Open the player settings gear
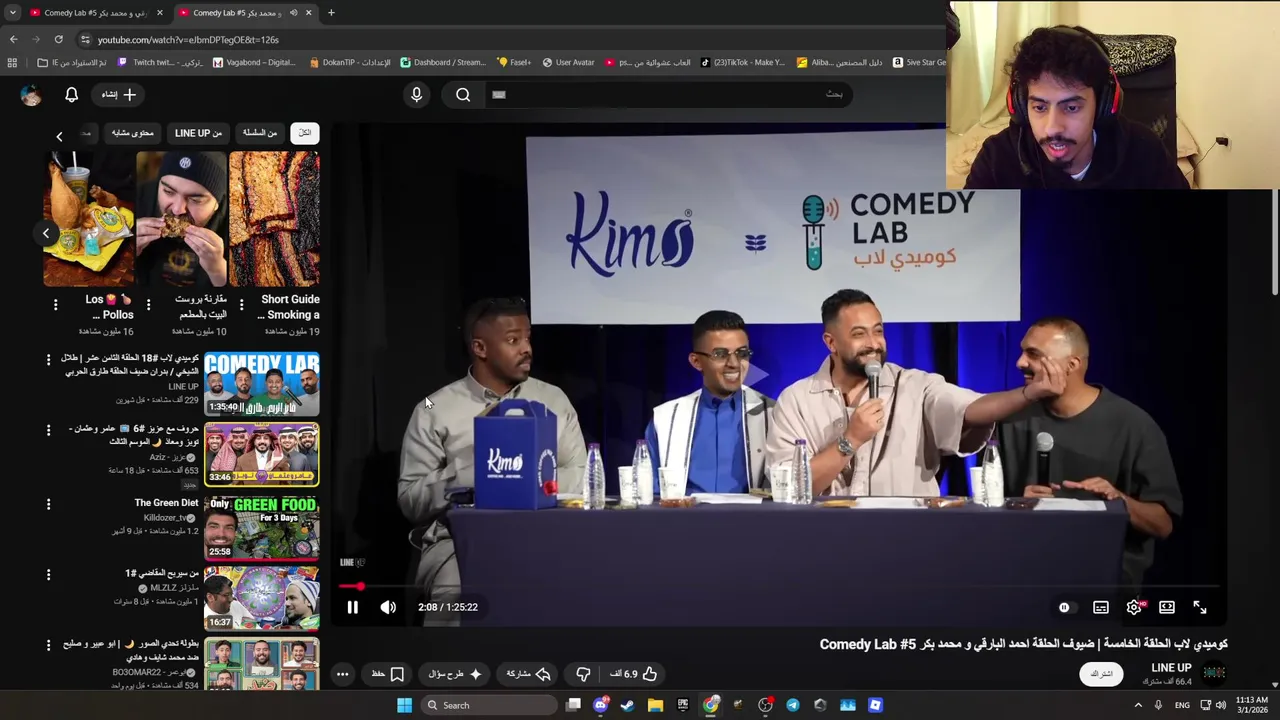 pos(1134,607)
